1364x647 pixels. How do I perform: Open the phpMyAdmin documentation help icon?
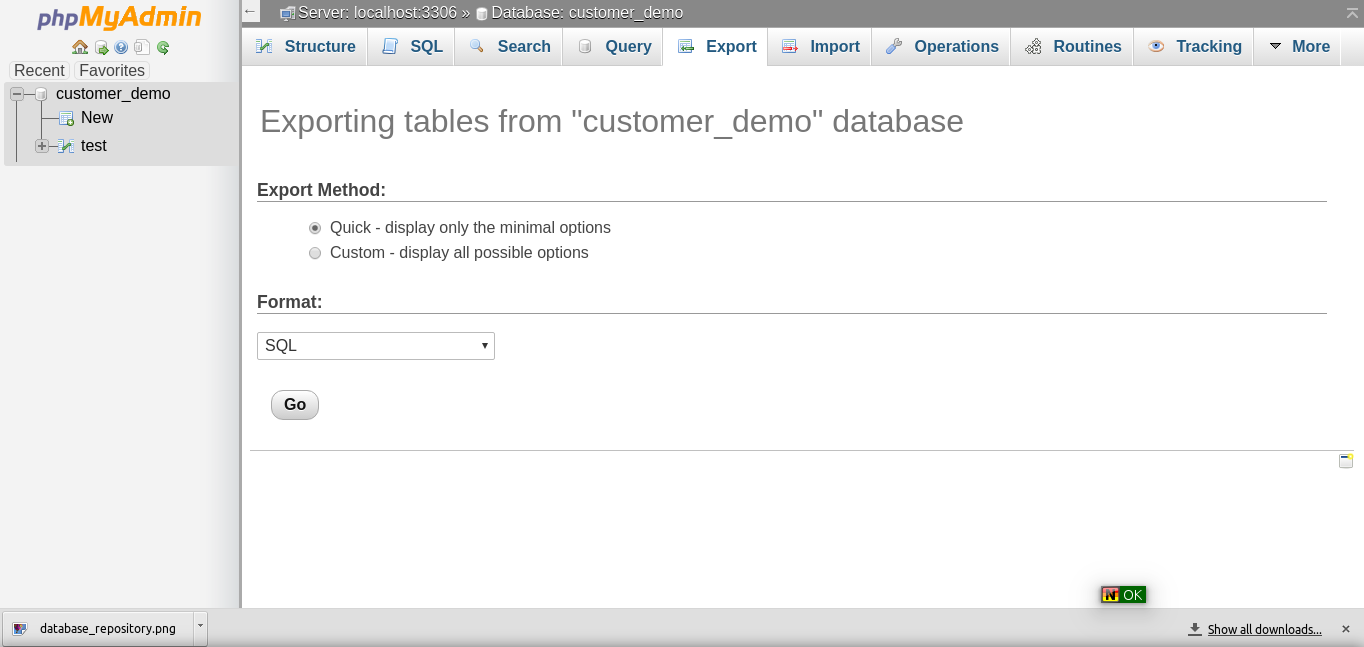pyautogui.click(x=121, y=47)
